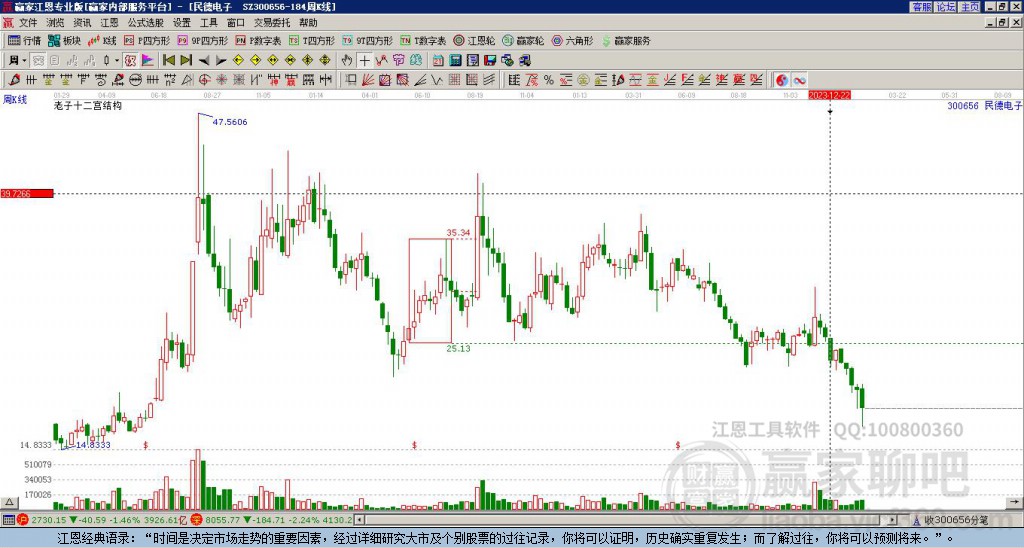Click the 客服 button in title bar

point(921,7)
